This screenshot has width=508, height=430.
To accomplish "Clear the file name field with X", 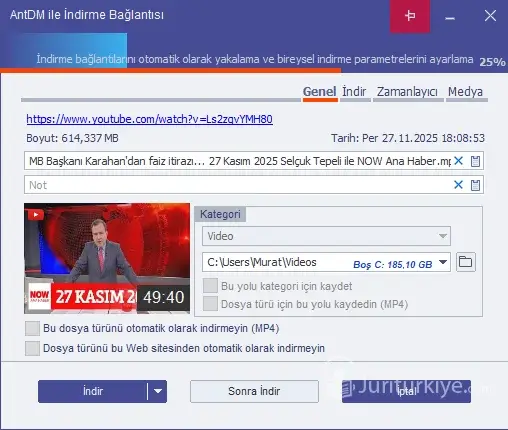I will pyautogui.click(x=459, y=161).
